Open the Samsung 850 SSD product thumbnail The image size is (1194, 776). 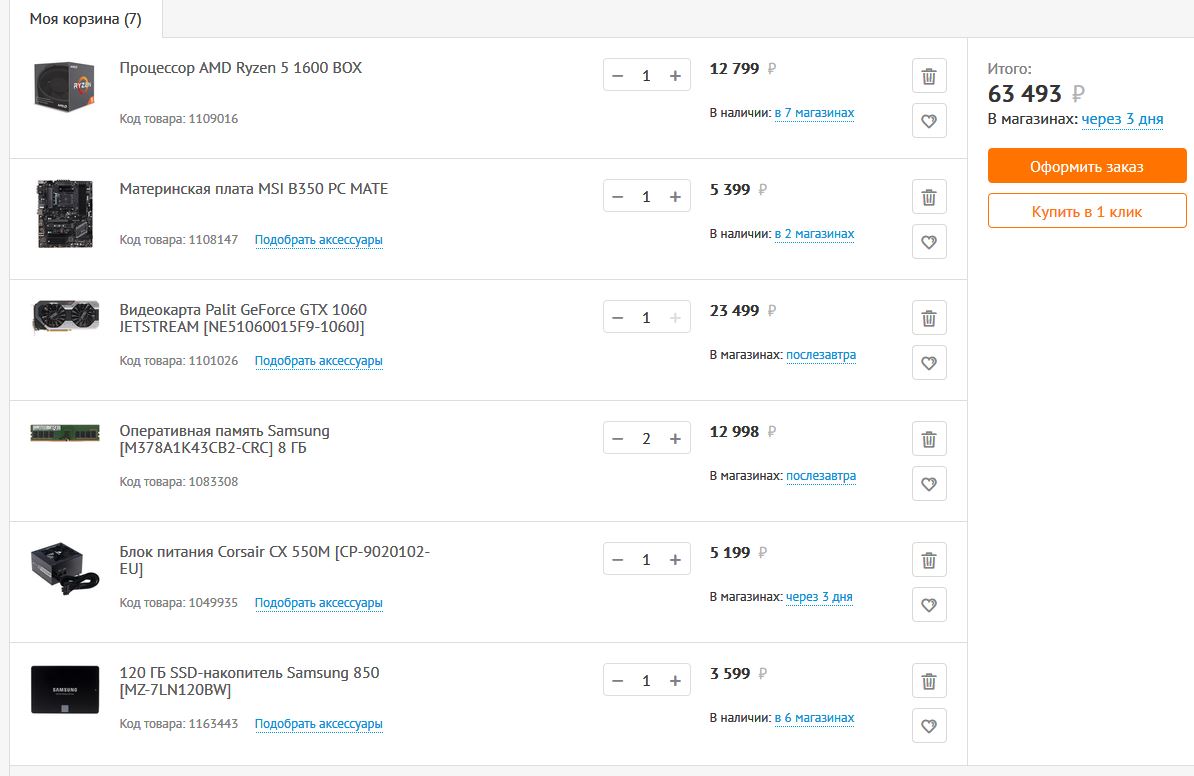click(x=65, y=689)
